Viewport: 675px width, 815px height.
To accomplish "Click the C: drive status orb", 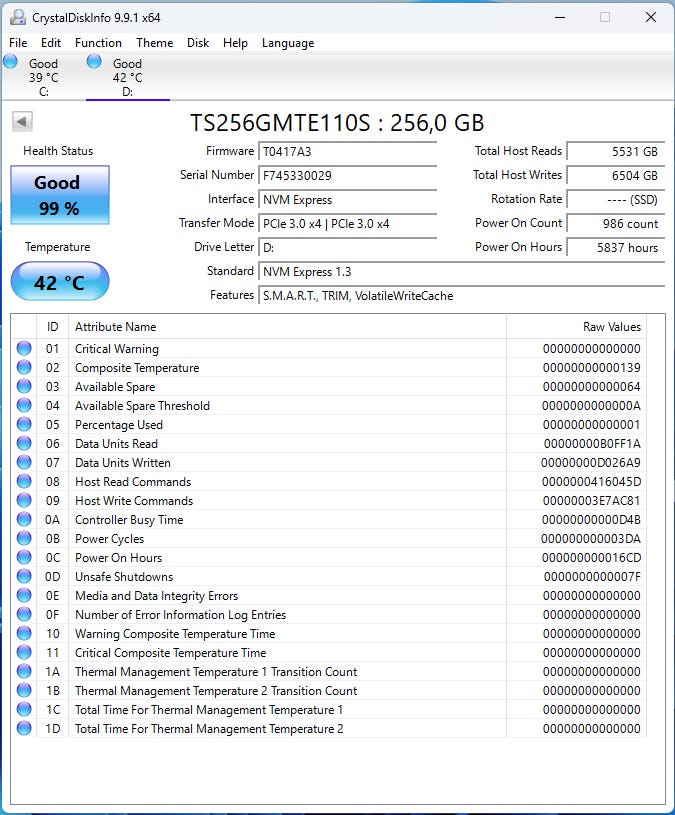I will [x=10, y=61].
